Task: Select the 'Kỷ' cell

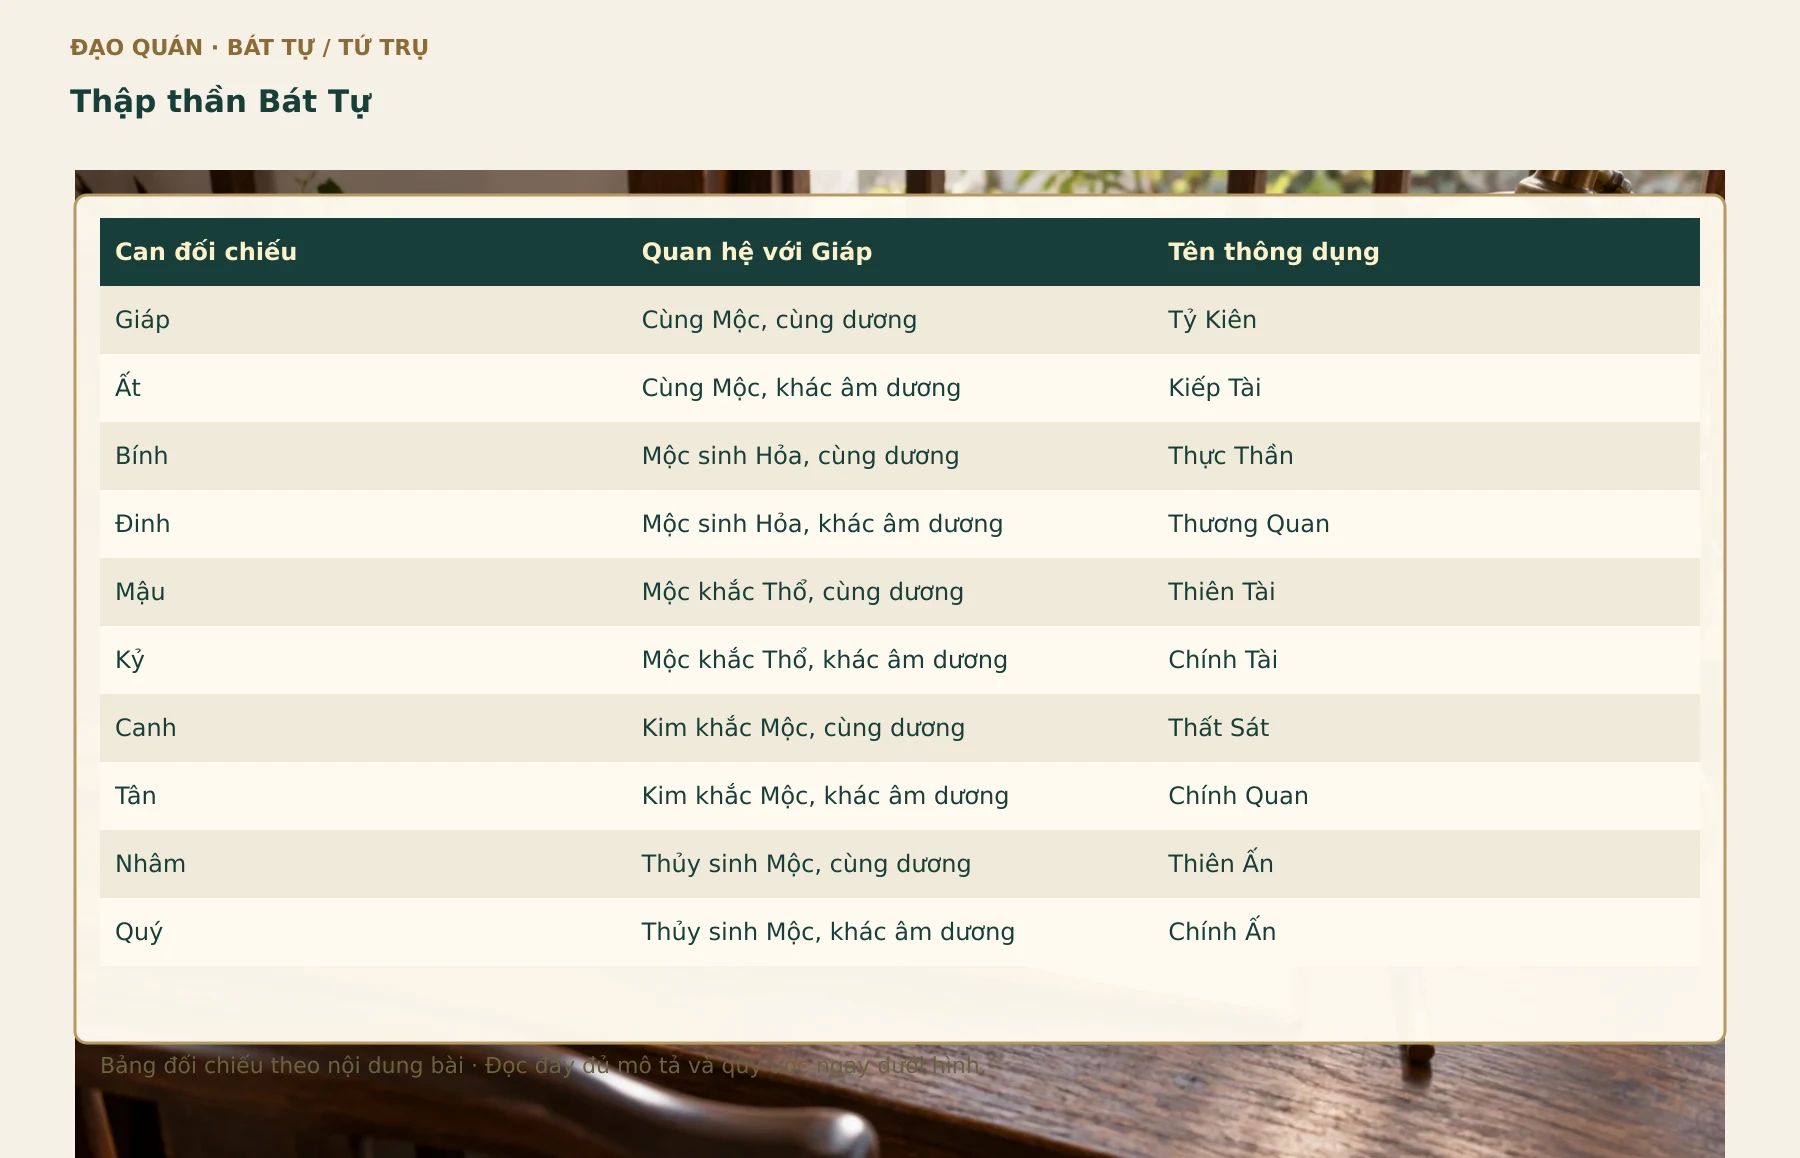Action: [x=363, y=660]
